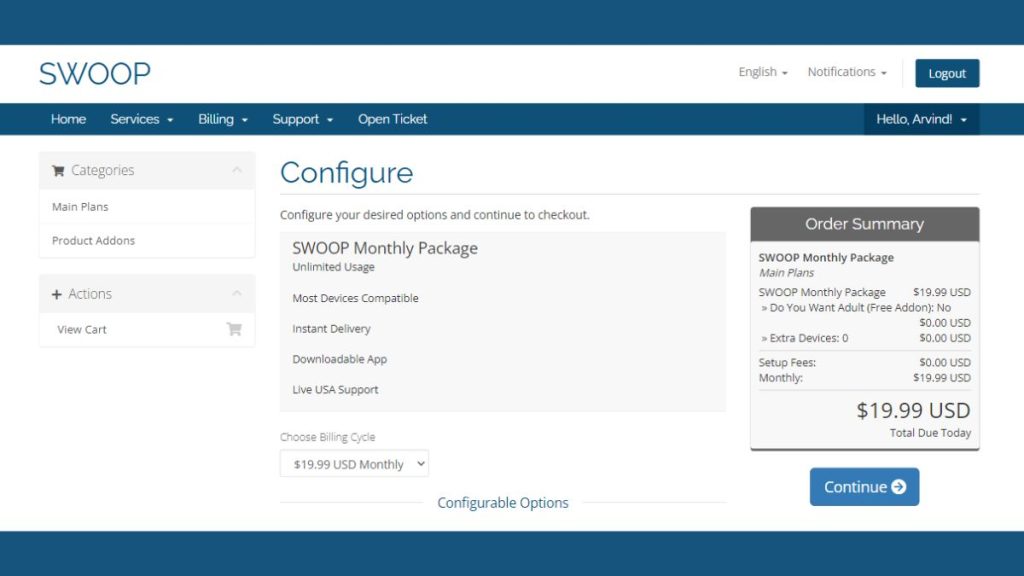Click the arrow icon on Continue button
This screenshot has width=1024, height=576.
899,487
